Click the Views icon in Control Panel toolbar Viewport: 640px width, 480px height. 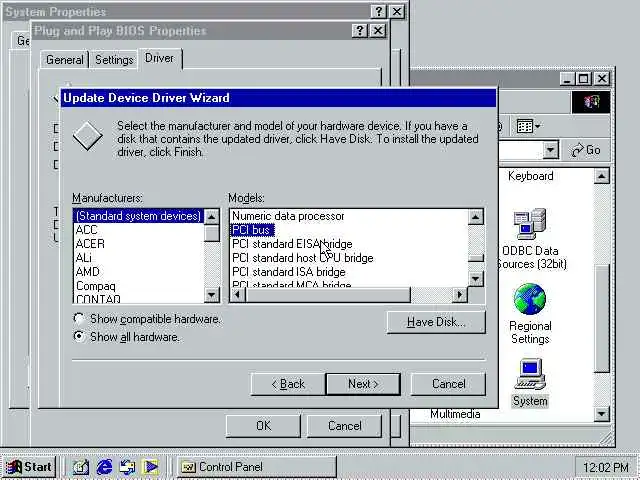[525, 126]
